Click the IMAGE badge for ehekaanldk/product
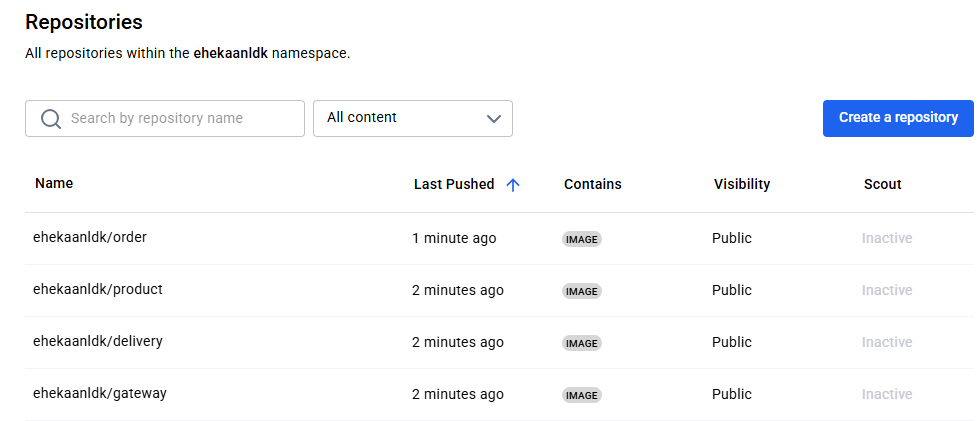Viewport: 979px width, 421px height. click(582, 291)
